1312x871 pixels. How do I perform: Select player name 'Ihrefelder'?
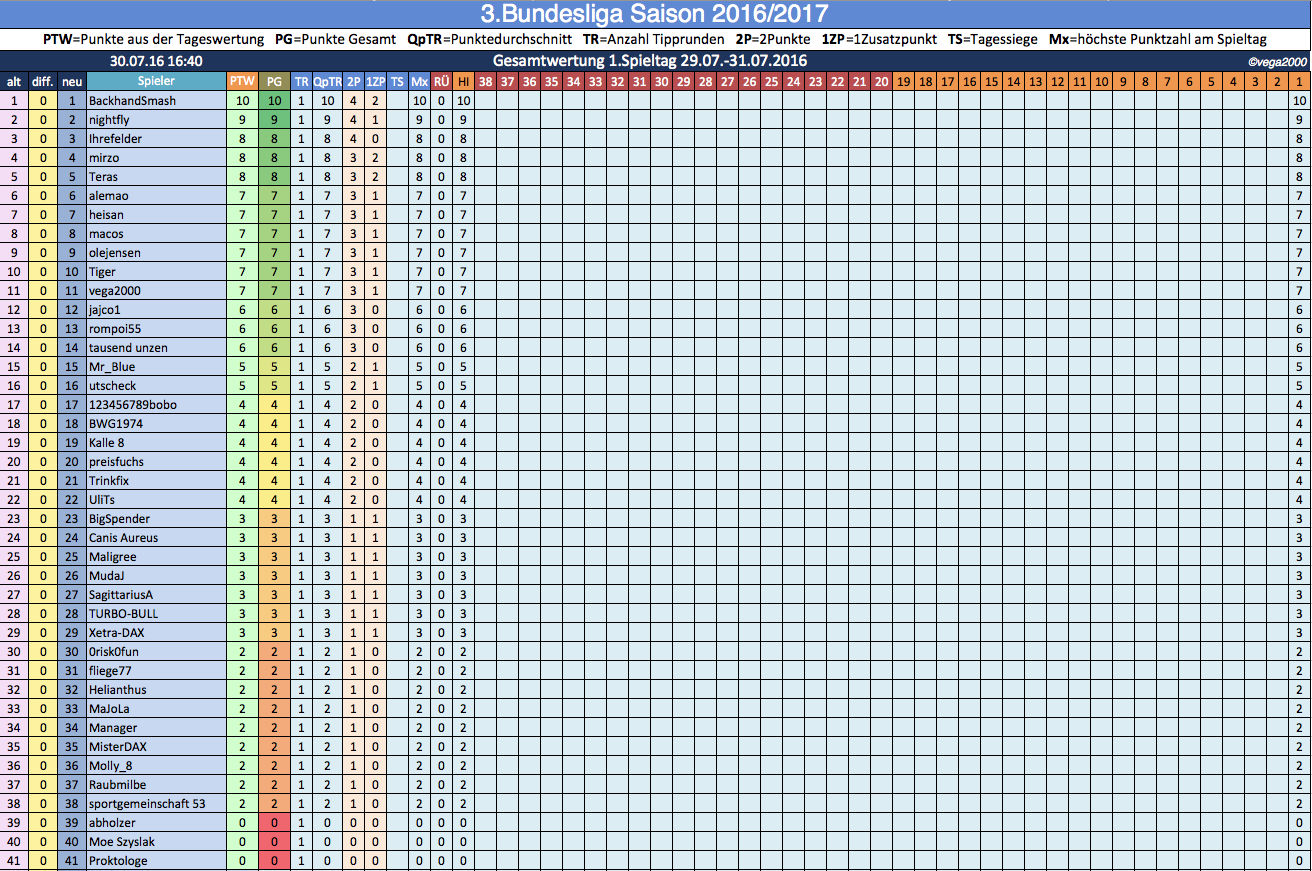pyautogui.click(x=115, y=139)
